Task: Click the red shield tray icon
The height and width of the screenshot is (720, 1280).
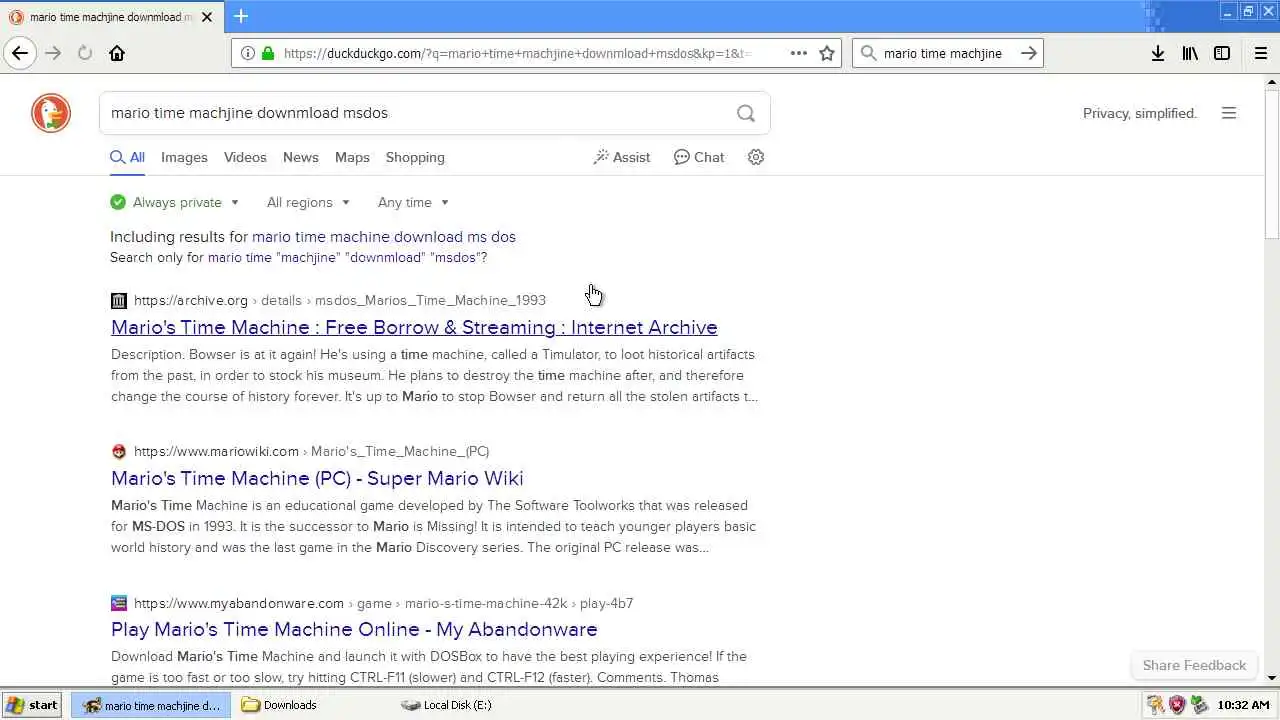Action: 1176,705
